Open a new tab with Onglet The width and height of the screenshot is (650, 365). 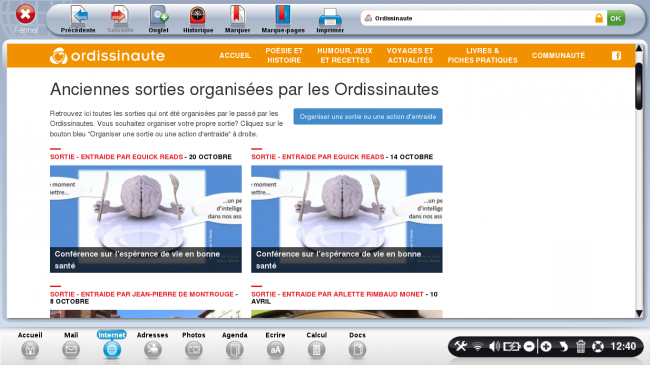158,19
